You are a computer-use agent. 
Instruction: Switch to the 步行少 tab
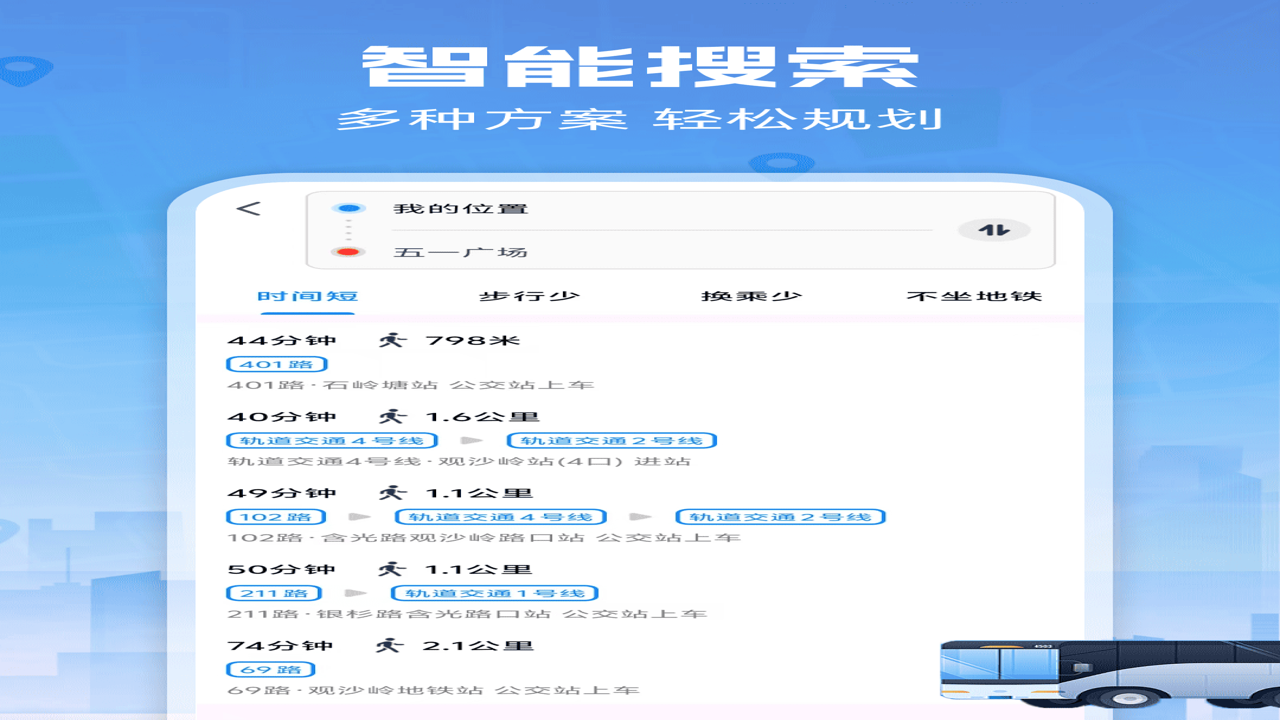[530, 296]
